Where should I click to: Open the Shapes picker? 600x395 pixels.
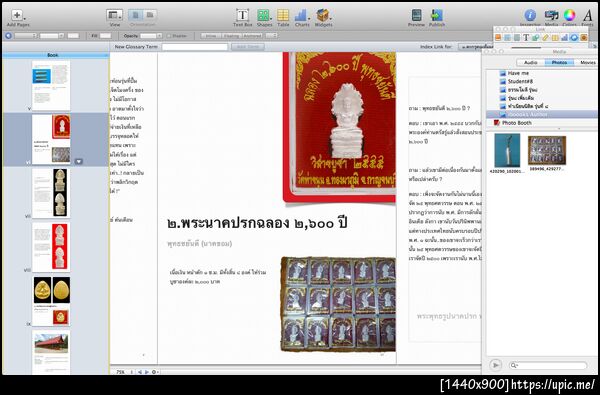point(263,15)
